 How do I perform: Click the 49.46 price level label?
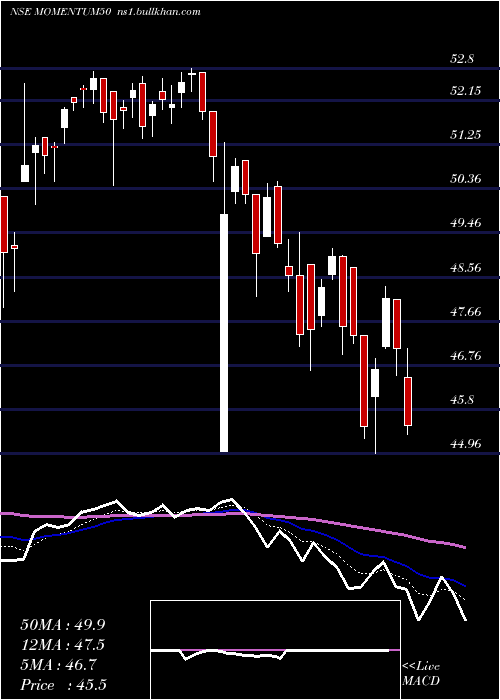click(466, 223)
